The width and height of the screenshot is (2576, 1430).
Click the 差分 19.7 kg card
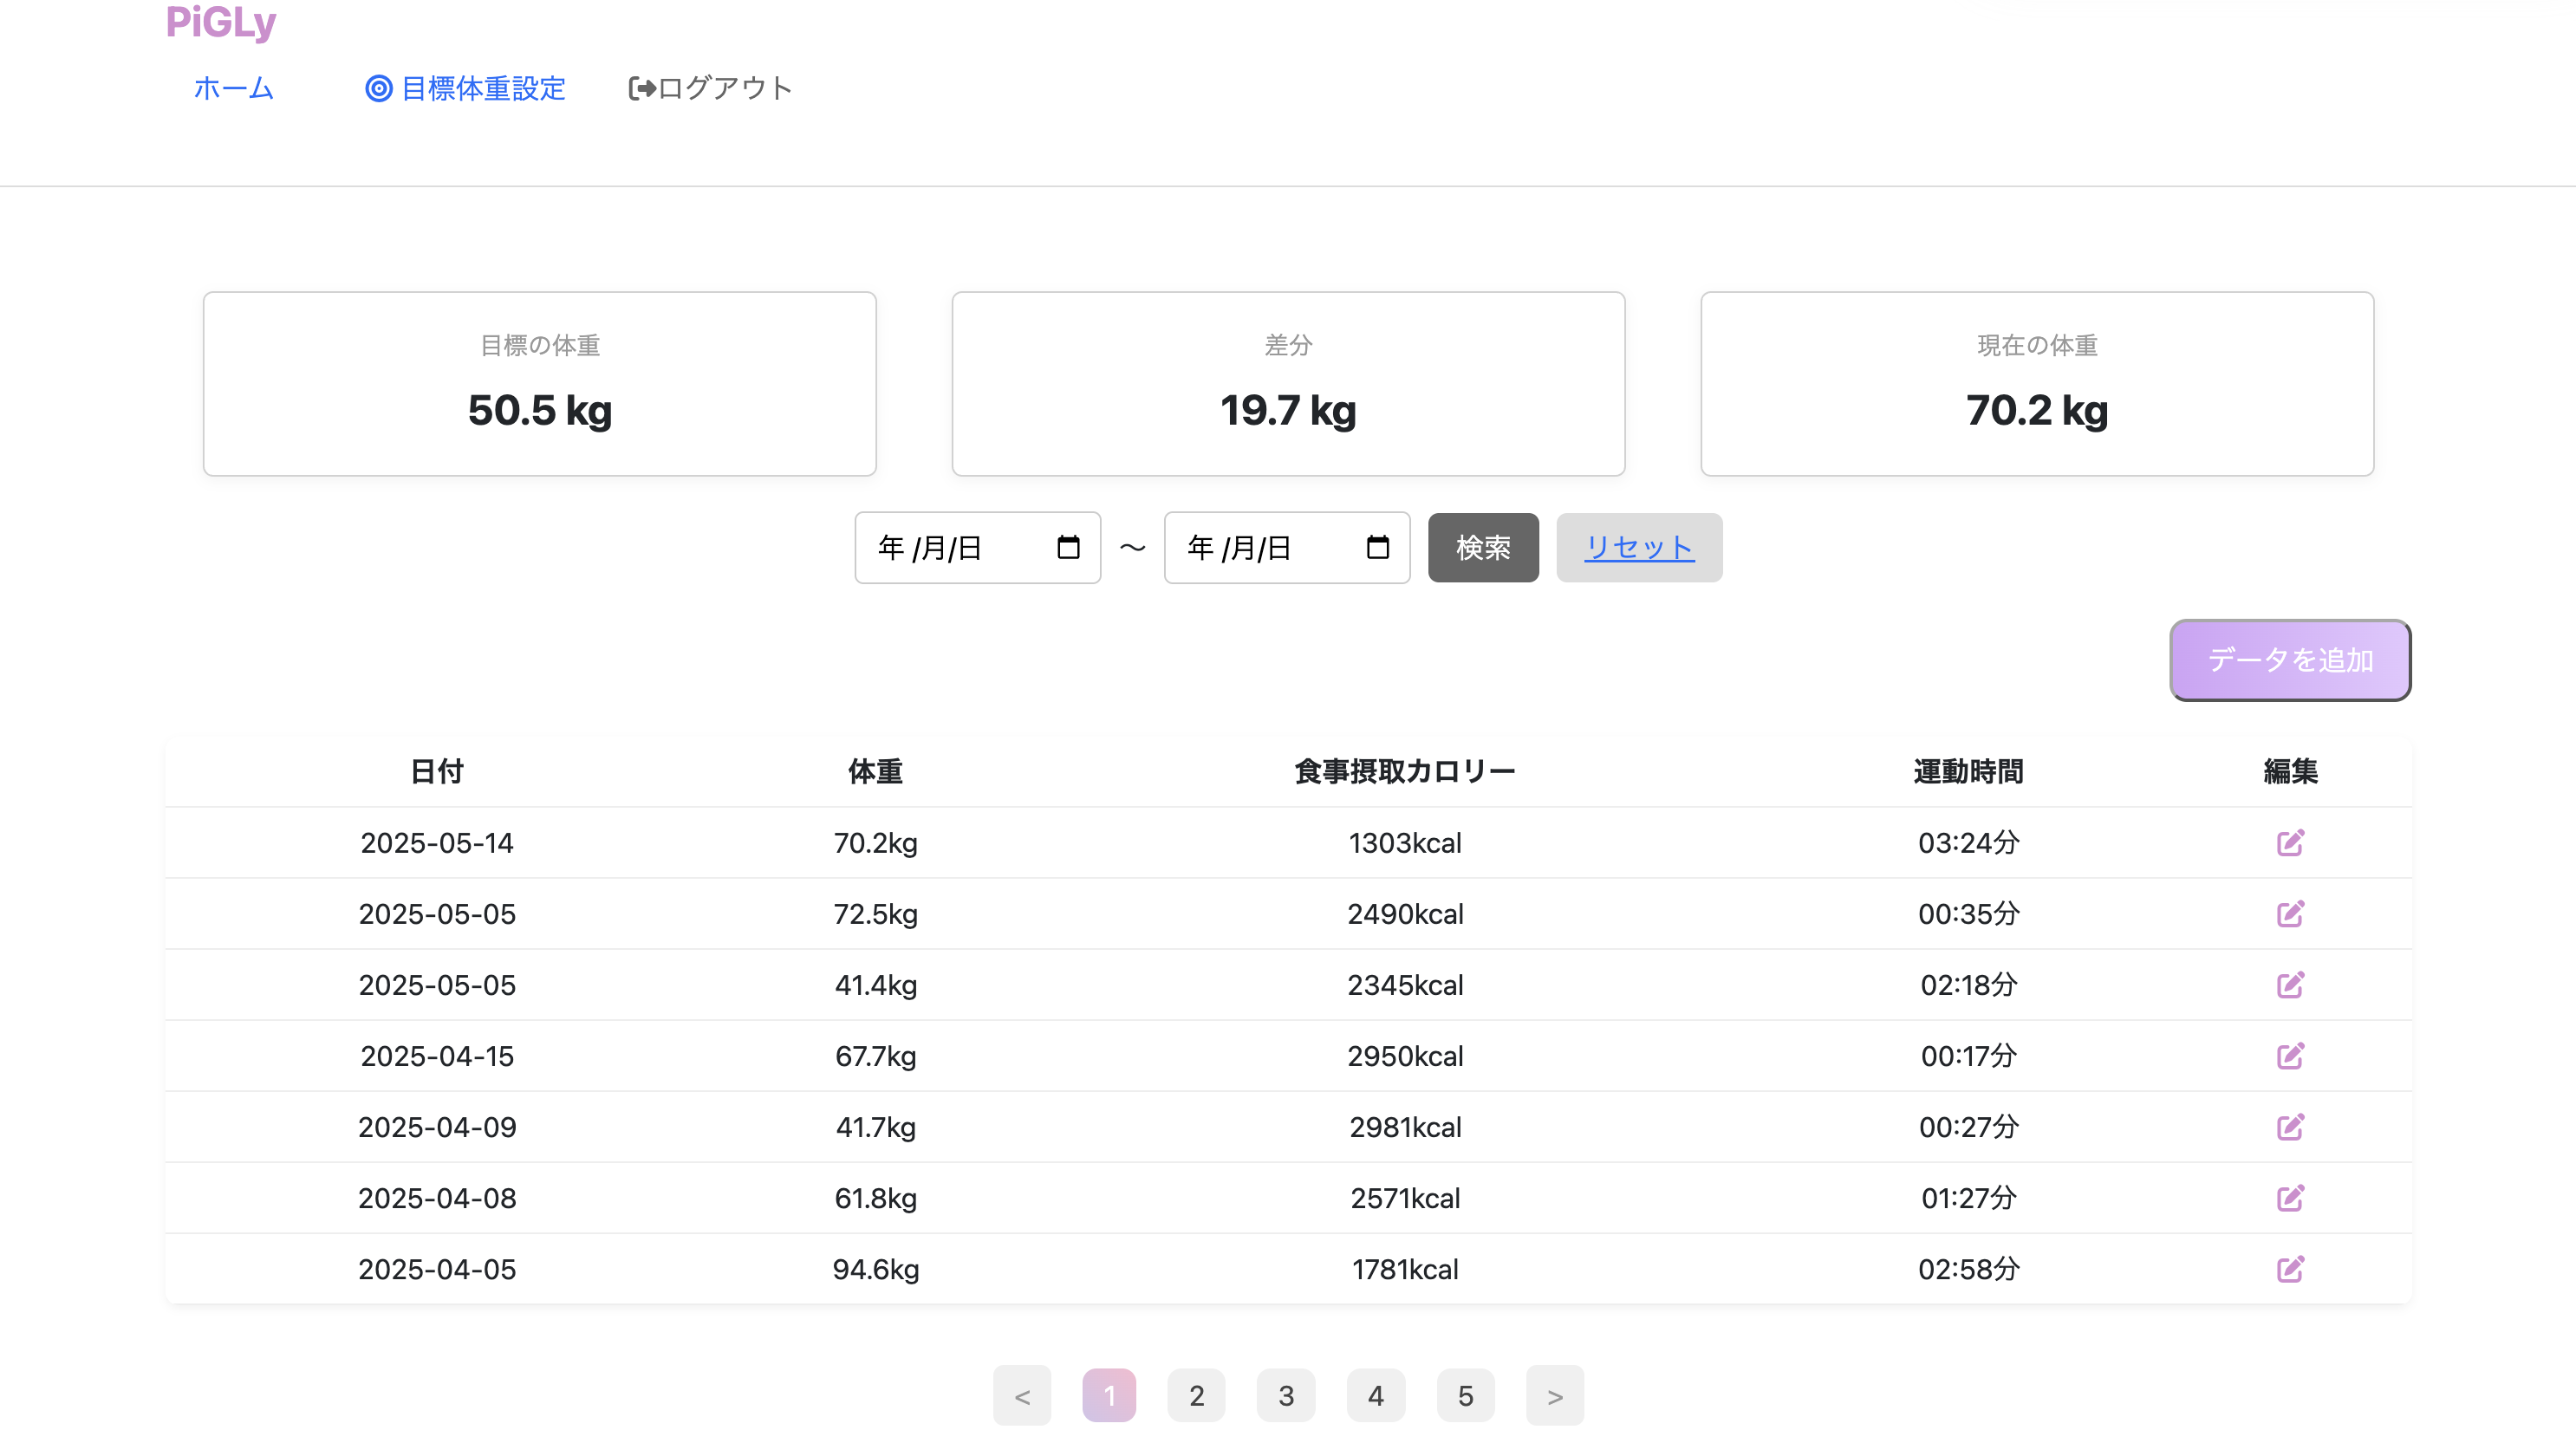[1288, 384]
